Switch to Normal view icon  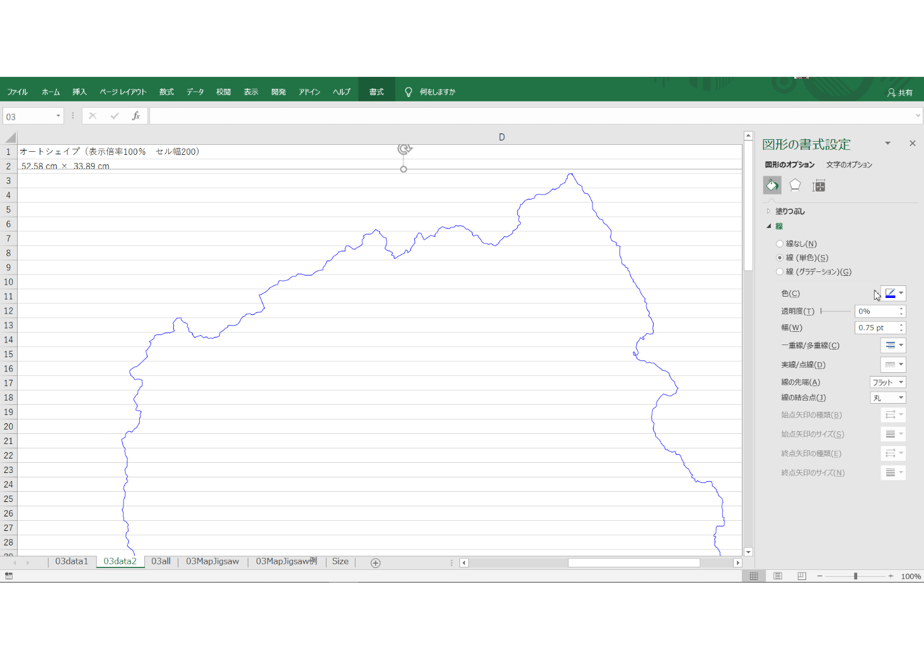pyautogui.click(x=754, y=576)
